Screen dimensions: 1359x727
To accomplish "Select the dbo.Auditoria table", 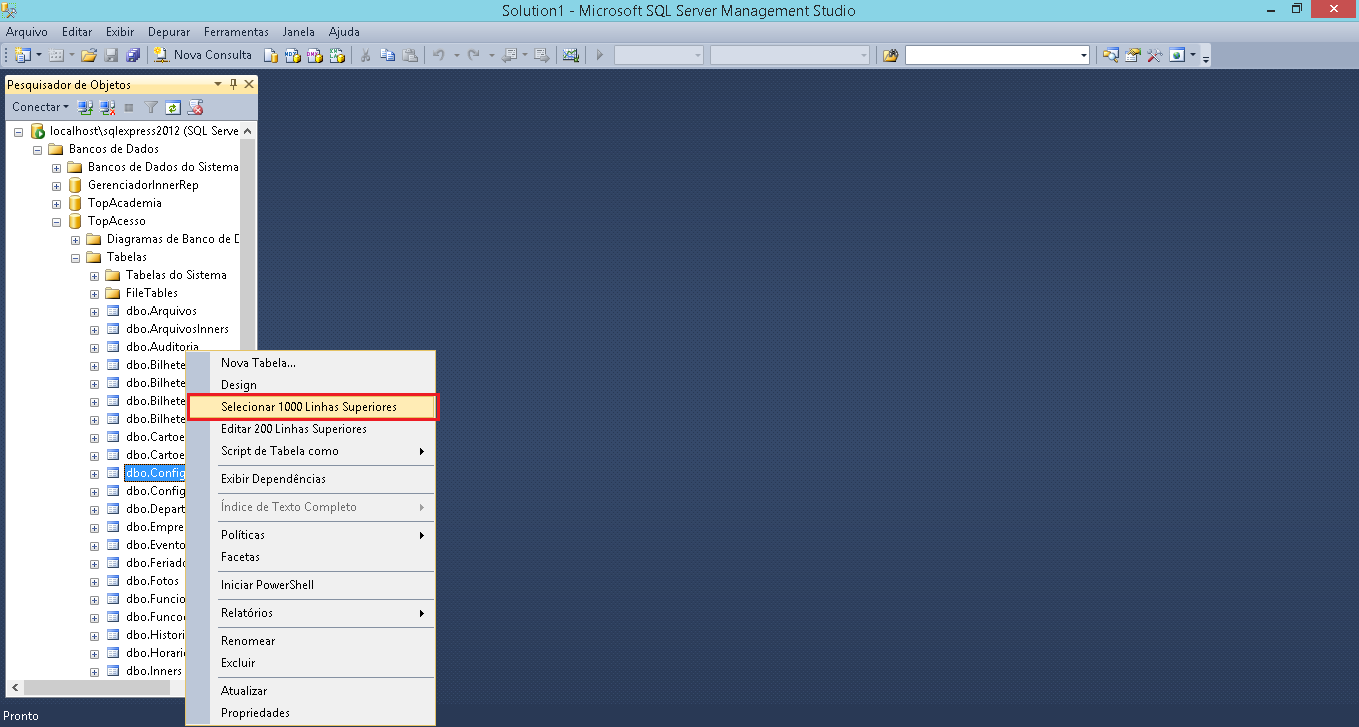I will click(x=162, y=347).
